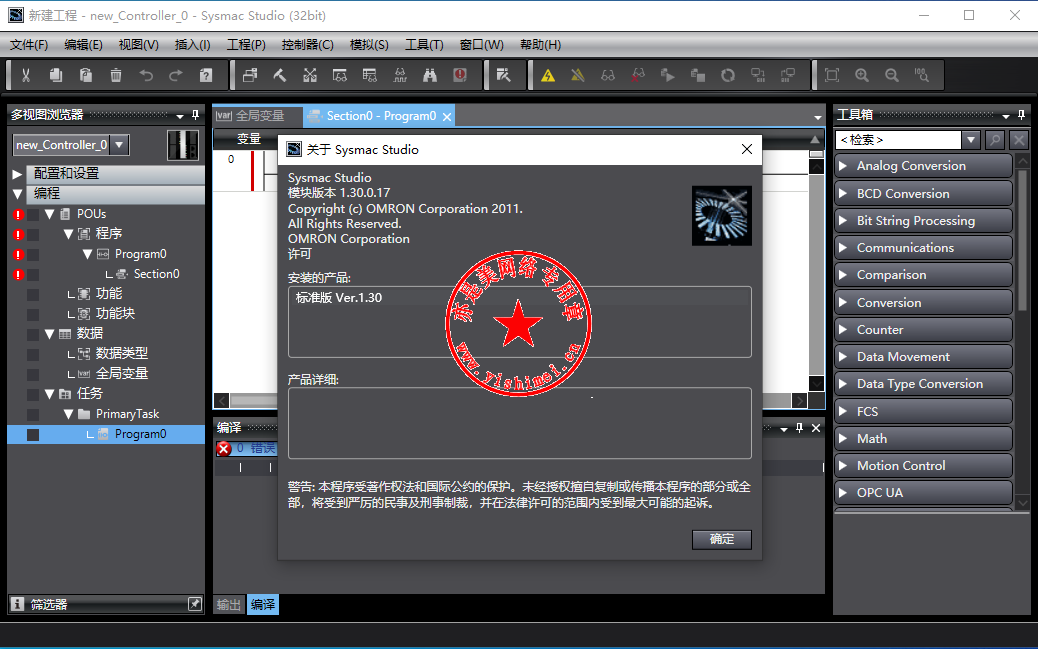Click the Delete trash can toolbar icon
The width and height of the screenshot is (1038, 649).
pos(116,75)
